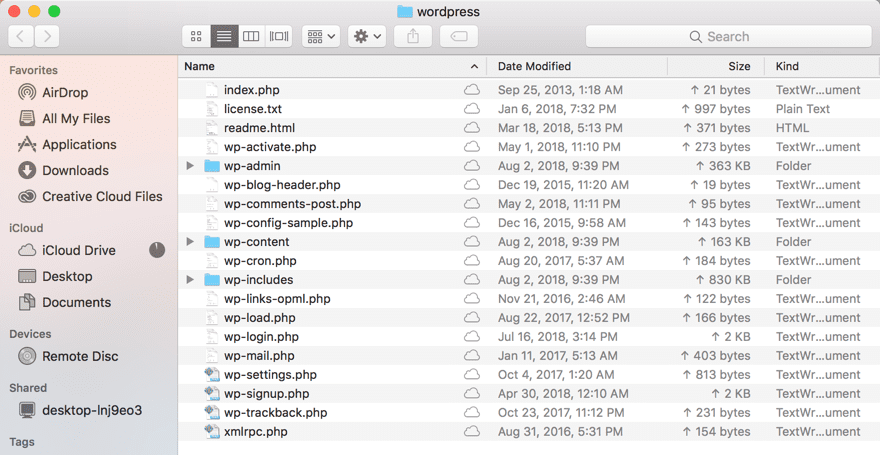The height and width of the screenshot is (455, 880).
Task: Expand the wp-admin folder
Action: (x=190, y=166)
